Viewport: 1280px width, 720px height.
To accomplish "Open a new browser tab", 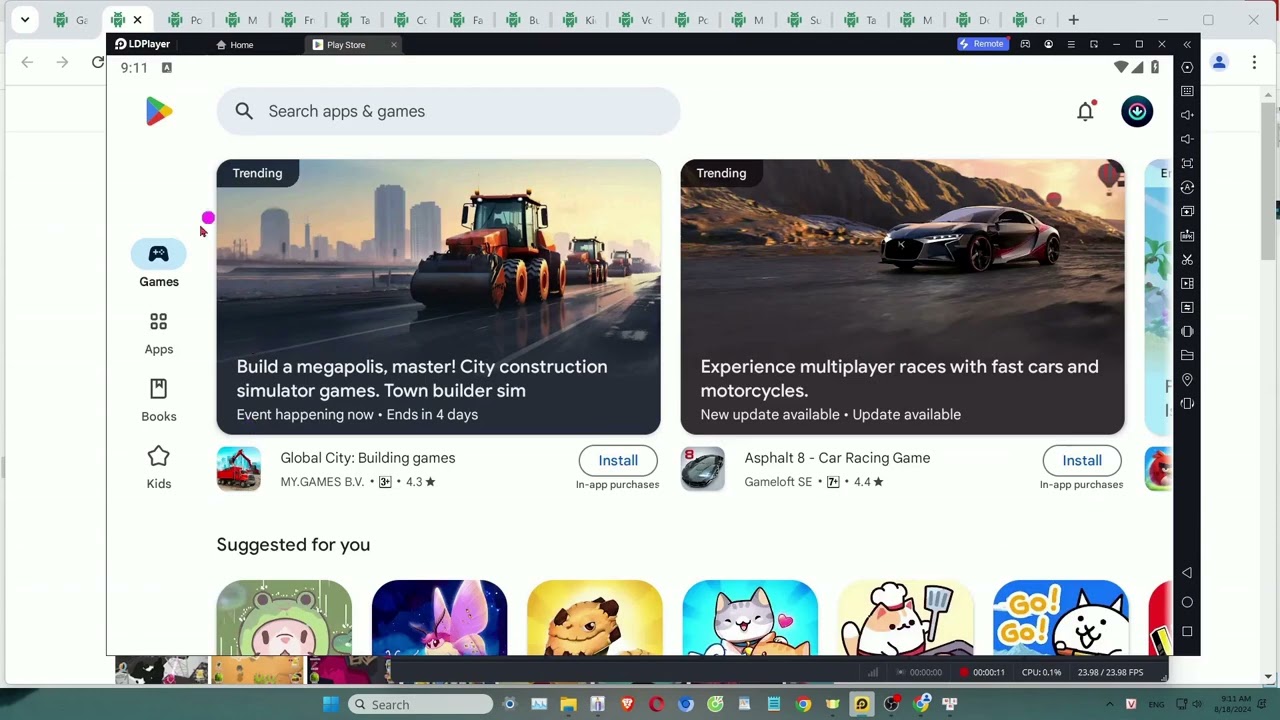I will (x=1073, y=20).
